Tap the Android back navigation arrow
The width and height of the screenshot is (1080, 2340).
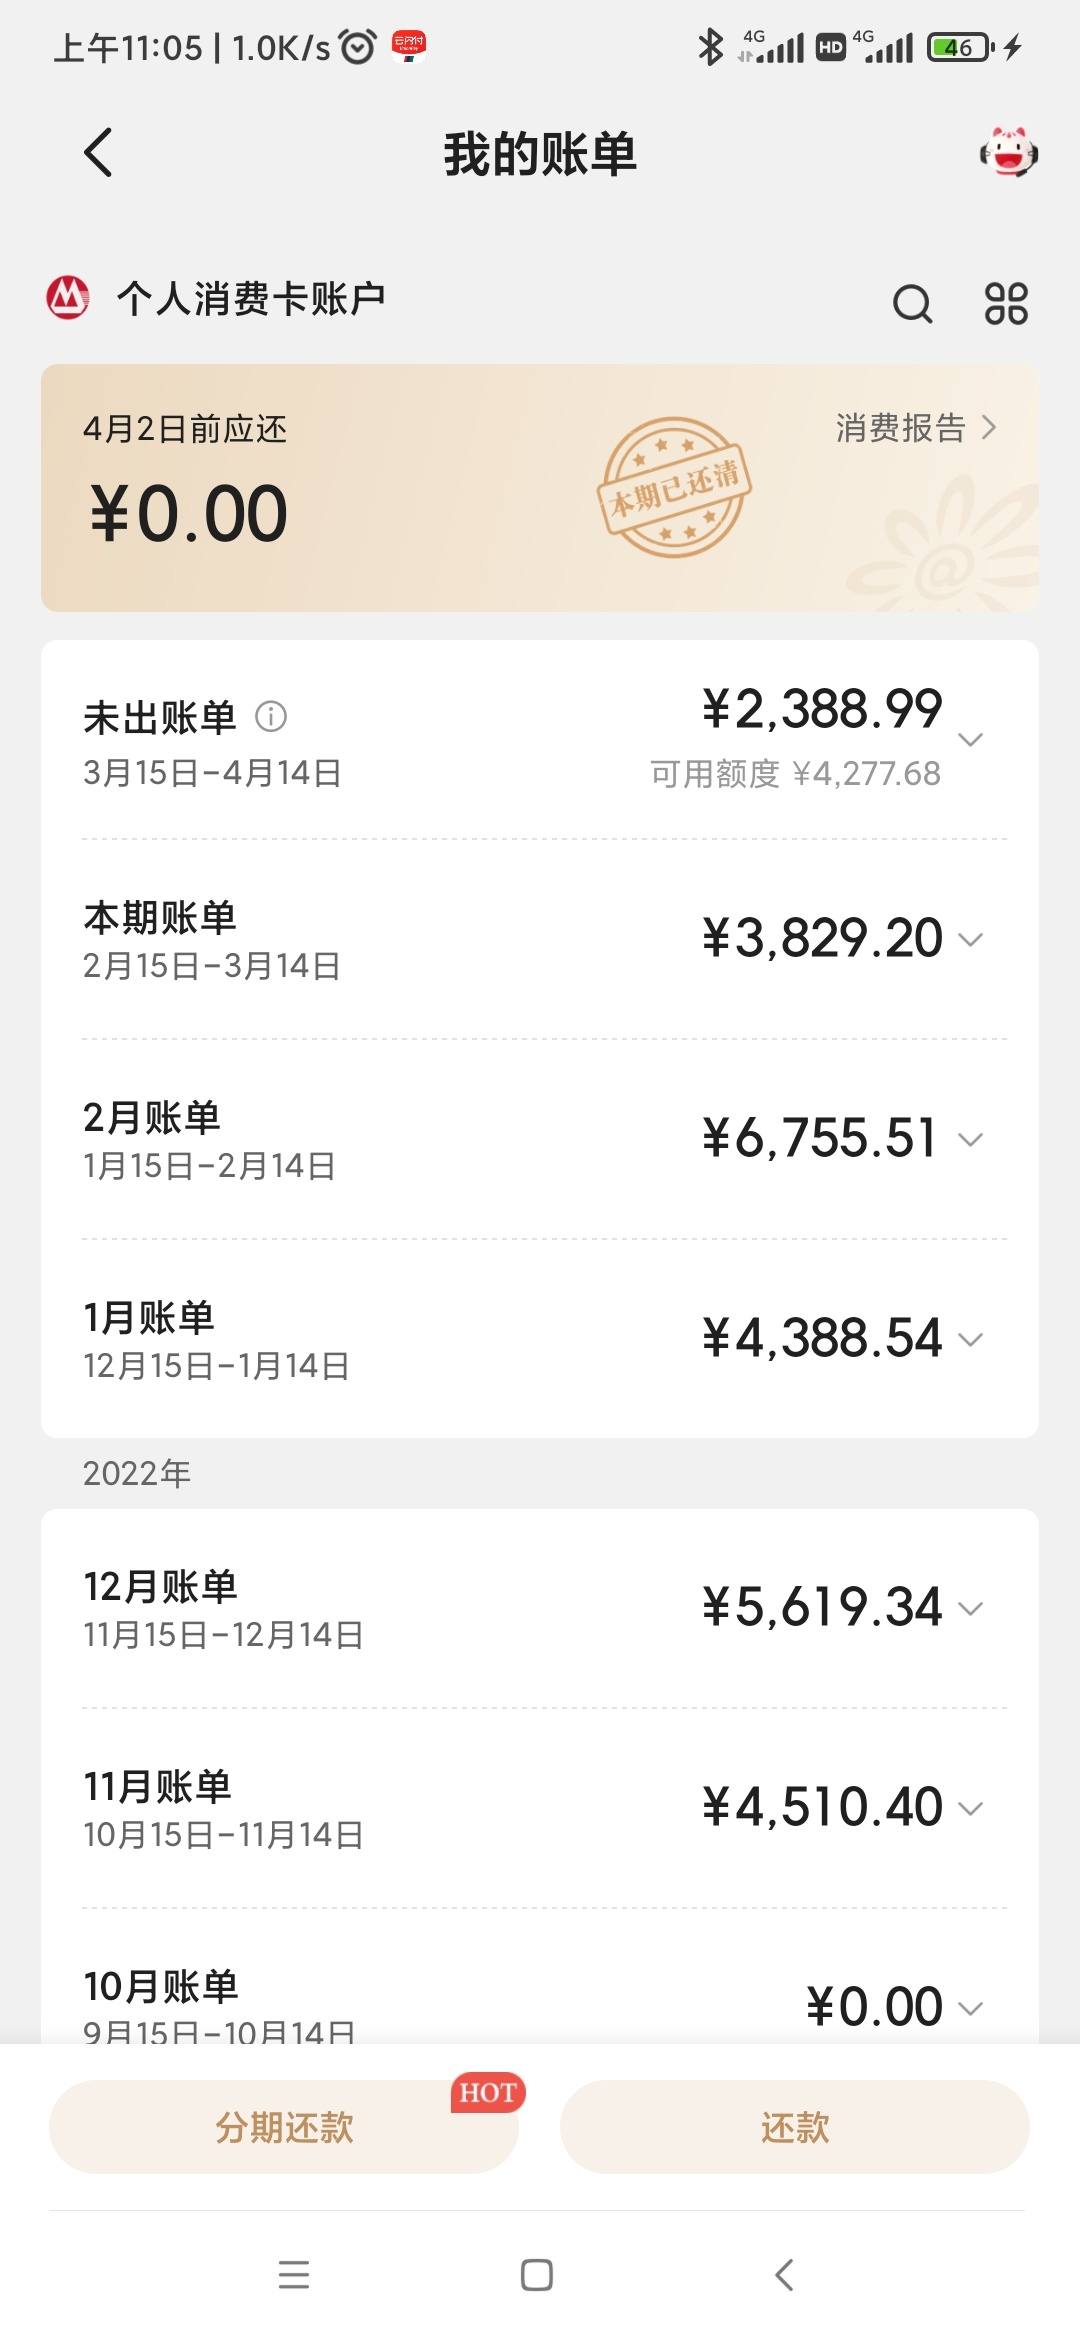click(x=784, y=2274)
